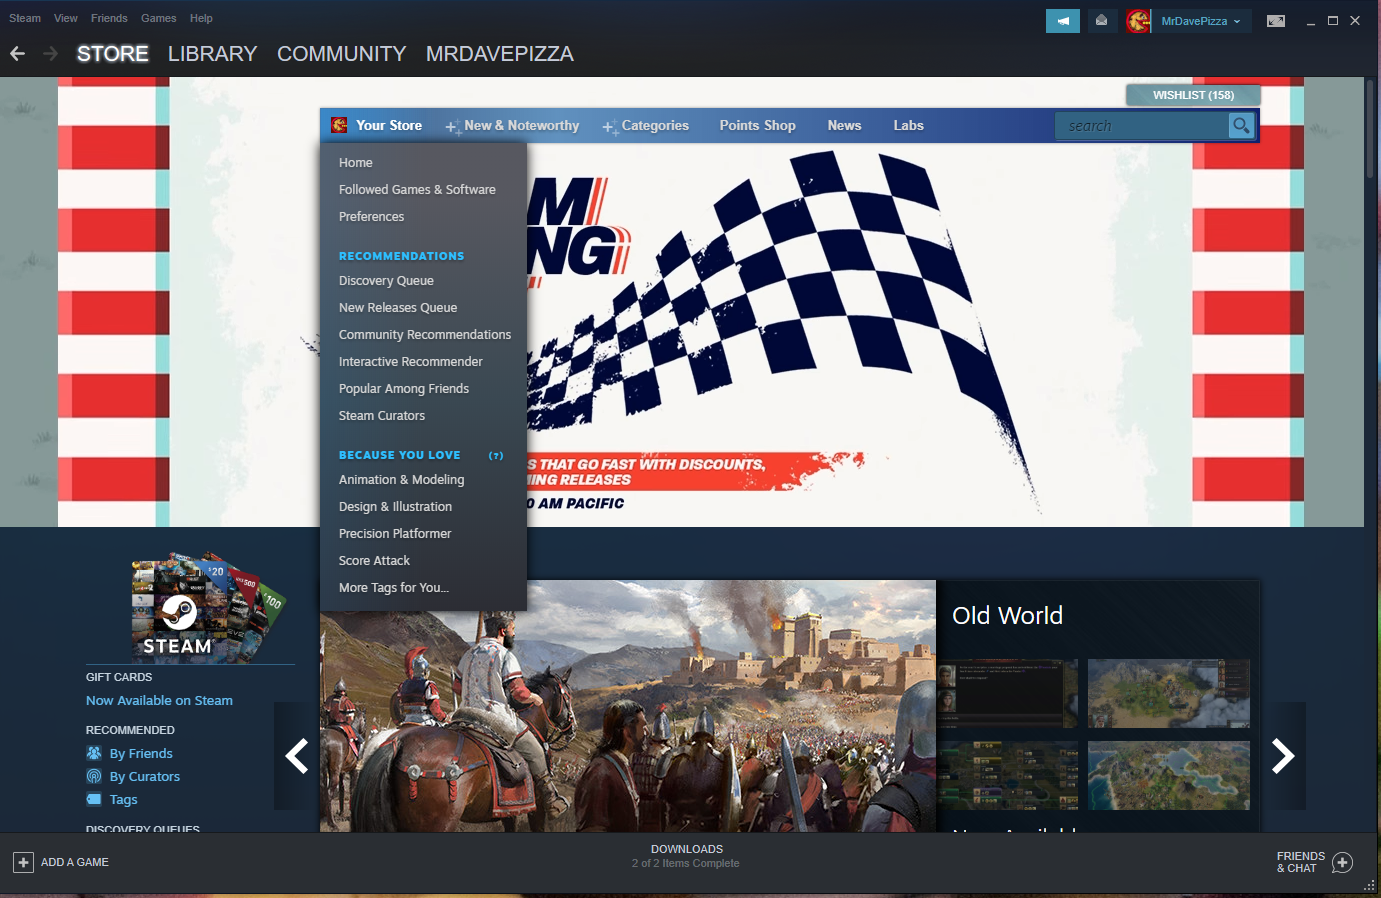
Task: Show the next featured game
Action: coord(1283,756)
